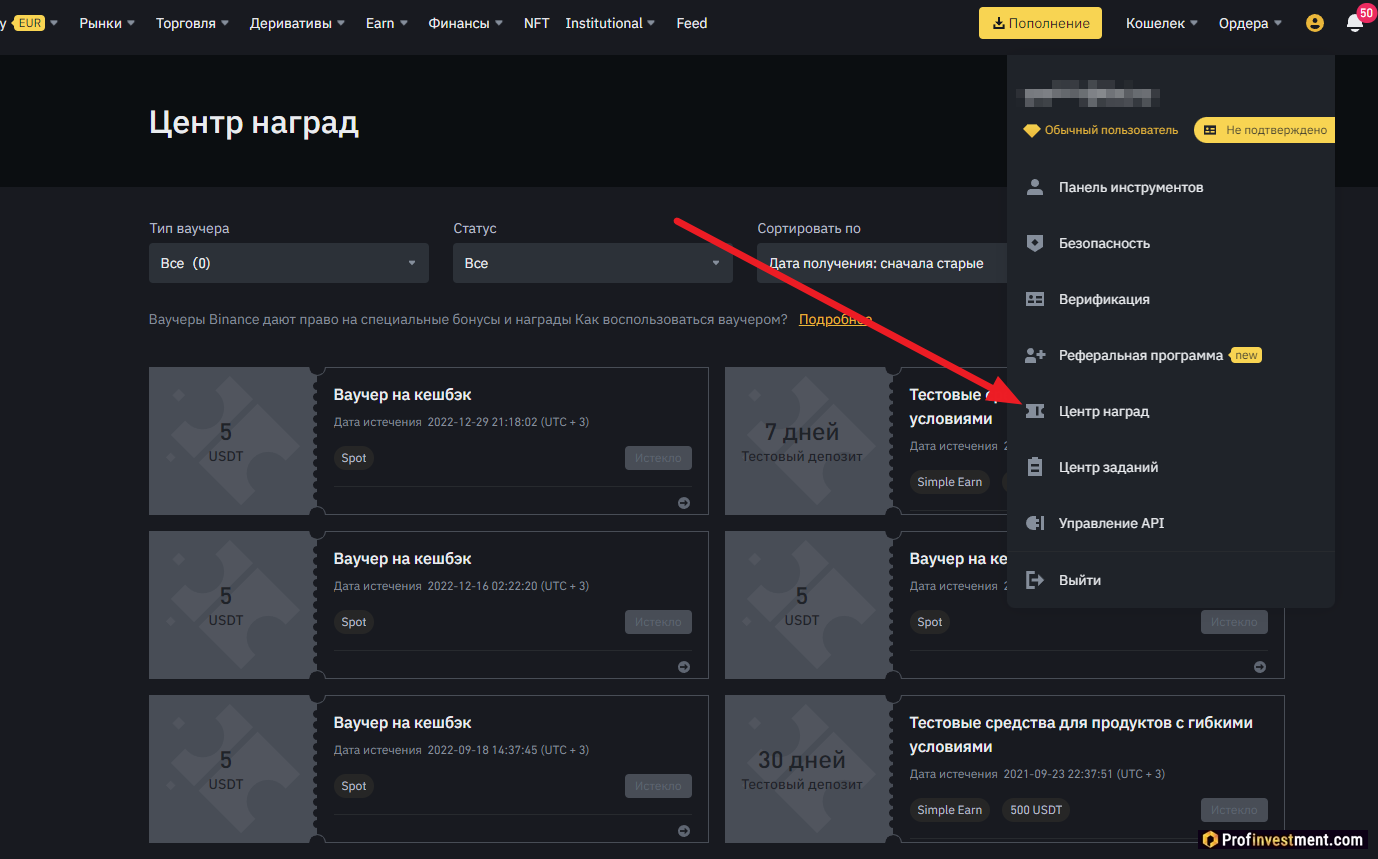Click the Spot tag on the voucher expiring 2022-12-29
This screenshot has width=1378, height=859.
point(354,458)
